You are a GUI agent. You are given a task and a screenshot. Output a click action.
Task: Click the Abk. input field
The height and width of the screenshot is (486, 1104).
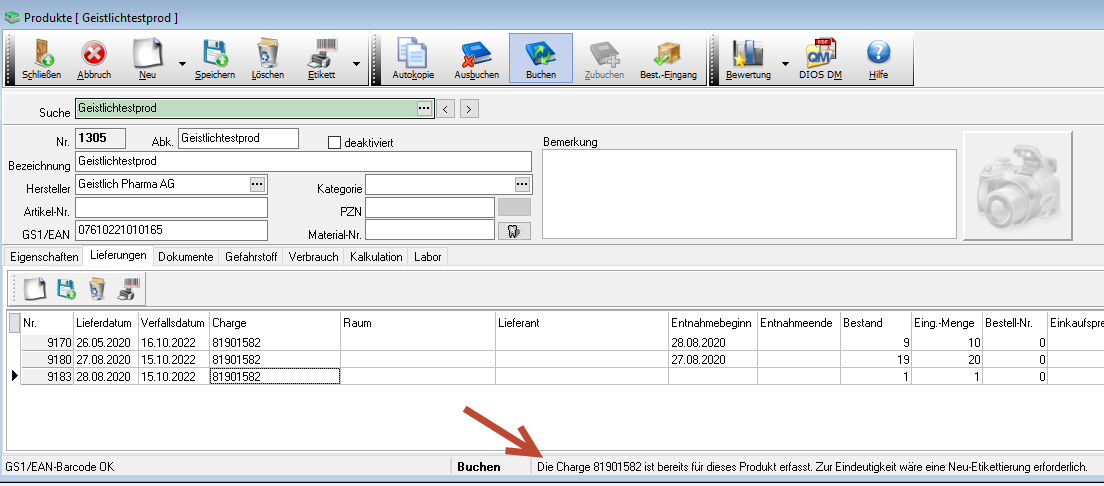239,139
